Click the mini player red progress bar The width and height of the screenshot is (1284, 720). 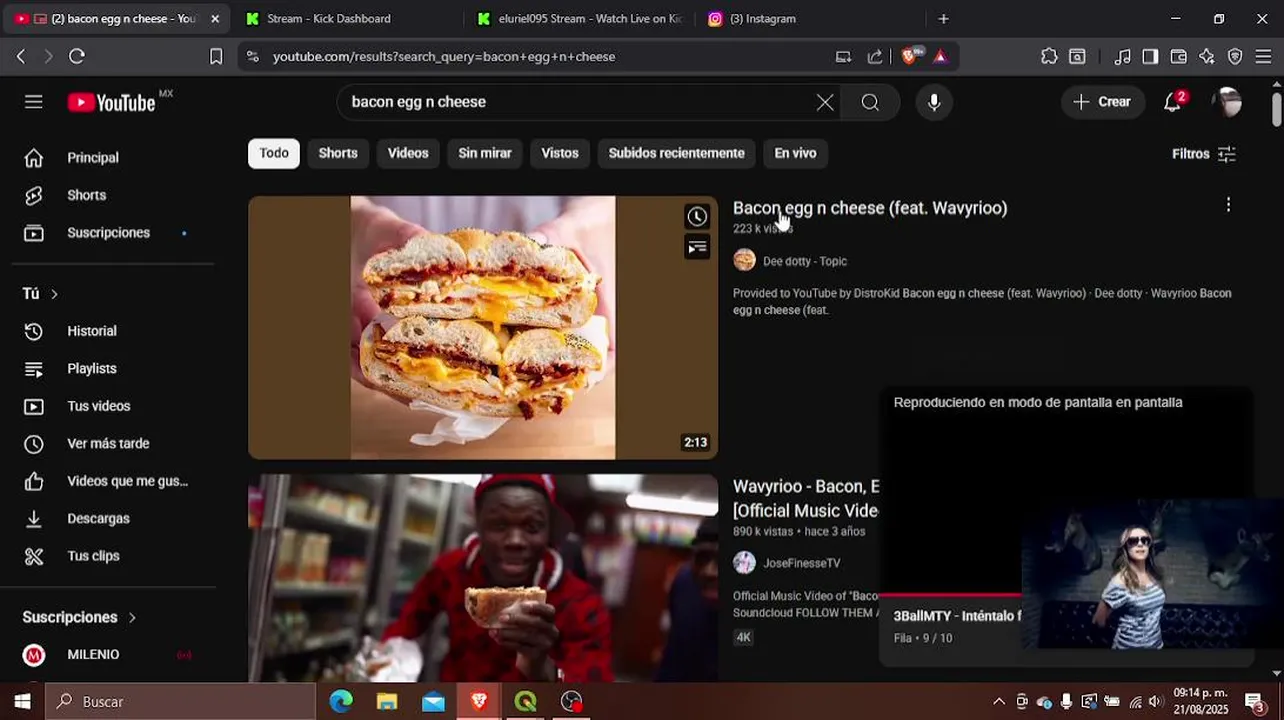(950, 595)
